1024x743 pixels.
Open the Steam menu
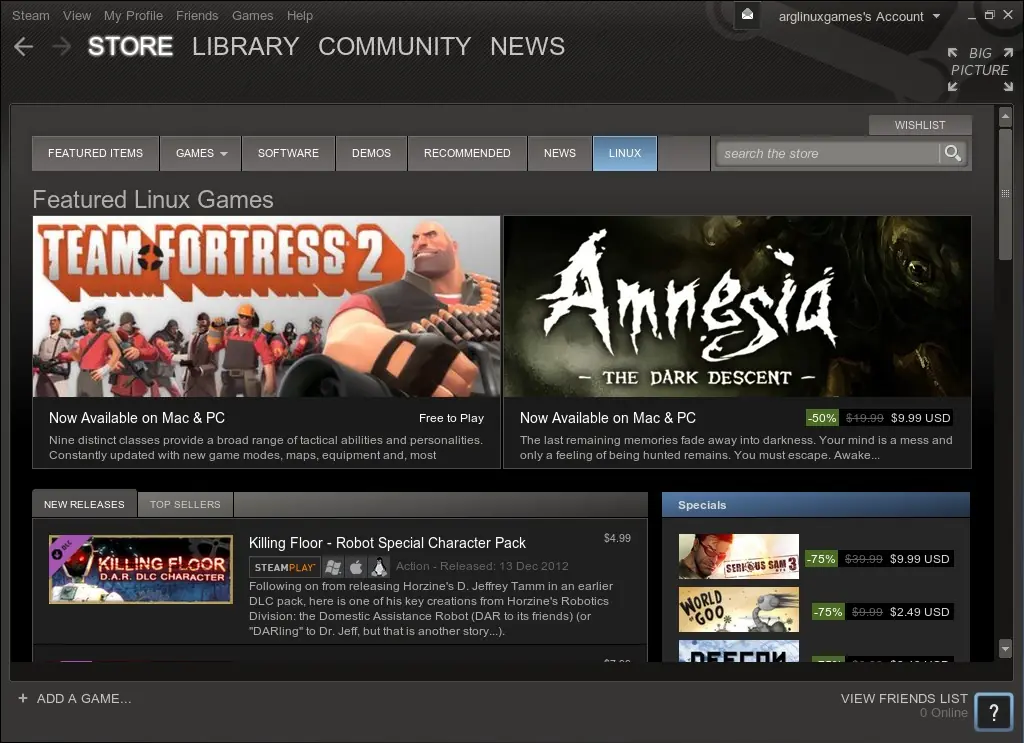pos(31,15)
